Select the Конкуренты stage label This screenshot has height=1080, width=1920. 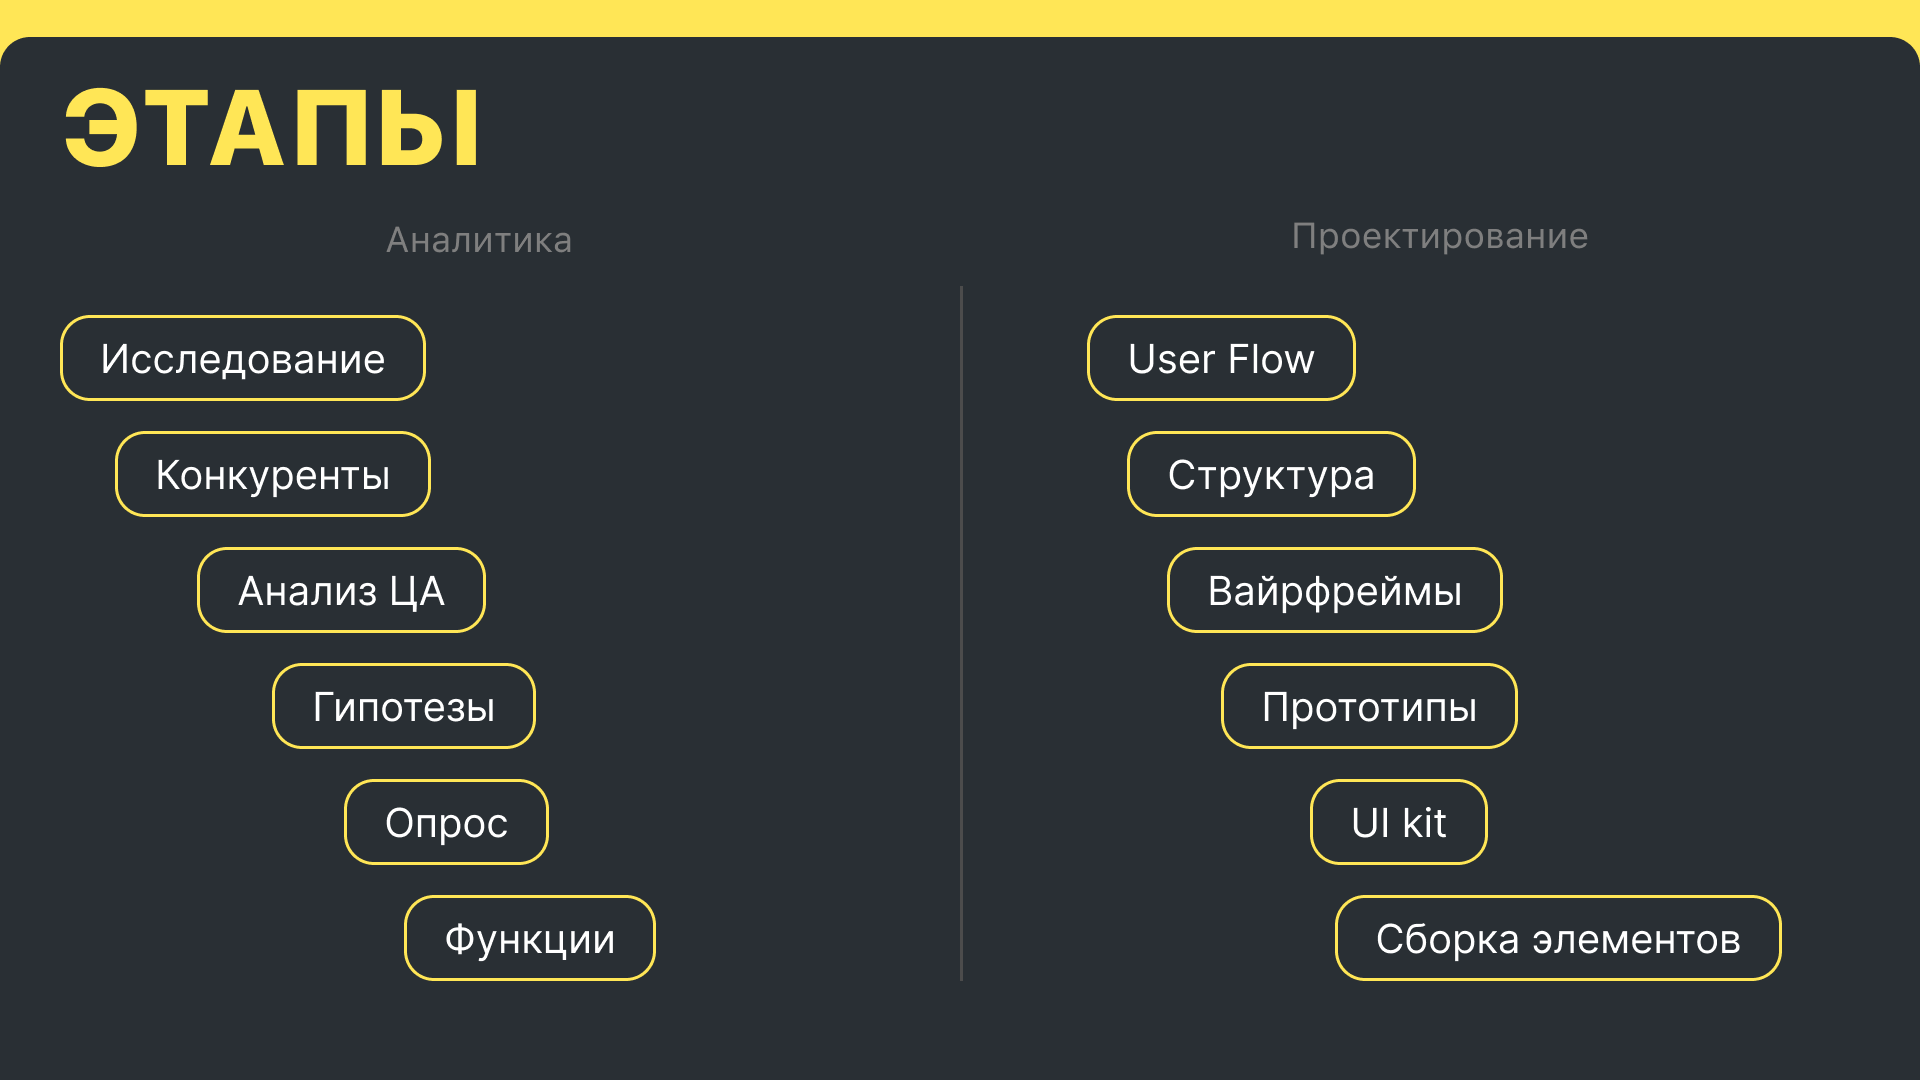pos(273,475)
